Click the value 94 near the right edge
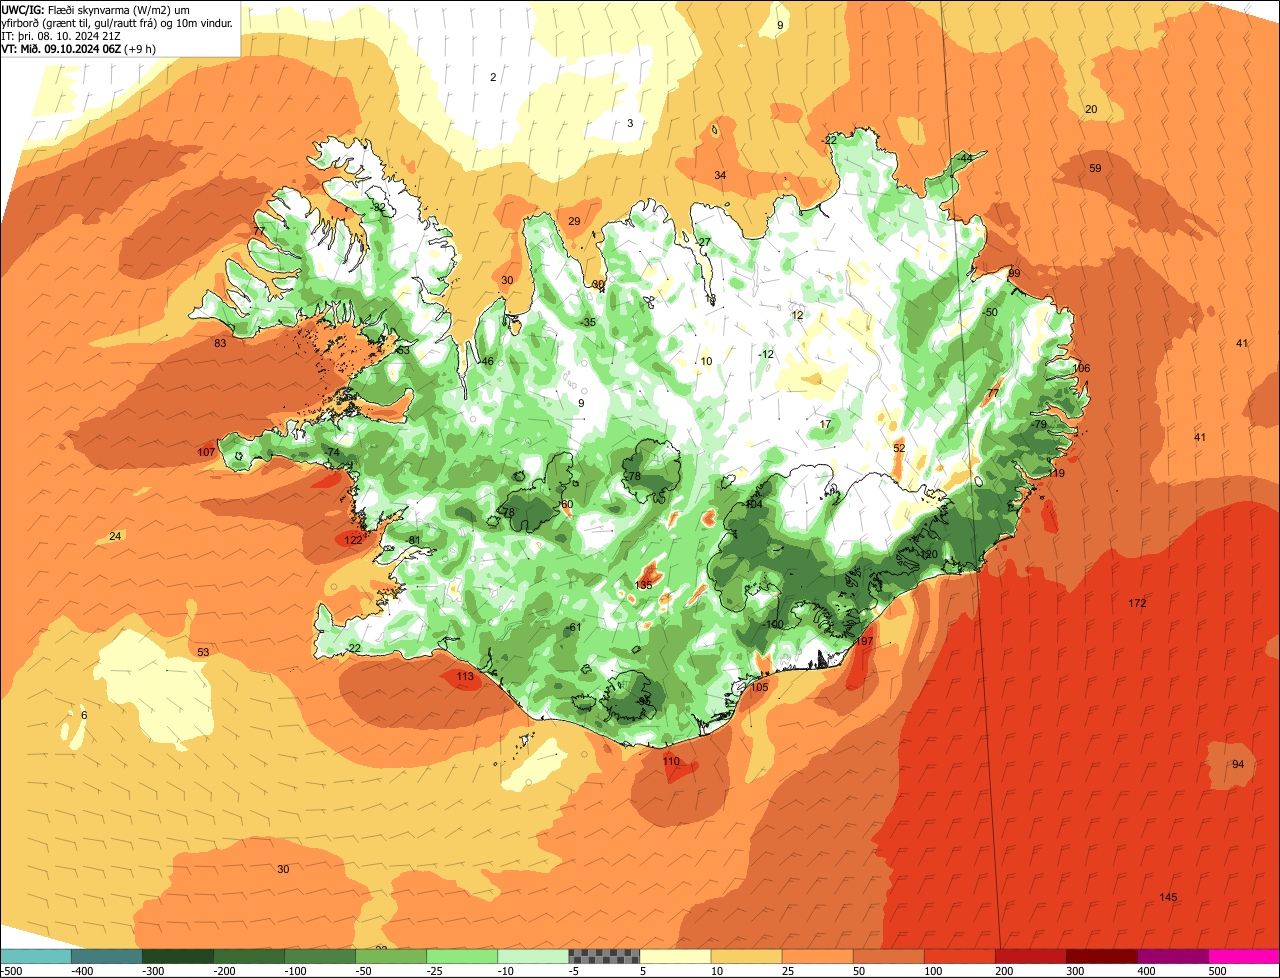1280x978 pixels. tap(1238, 764)
